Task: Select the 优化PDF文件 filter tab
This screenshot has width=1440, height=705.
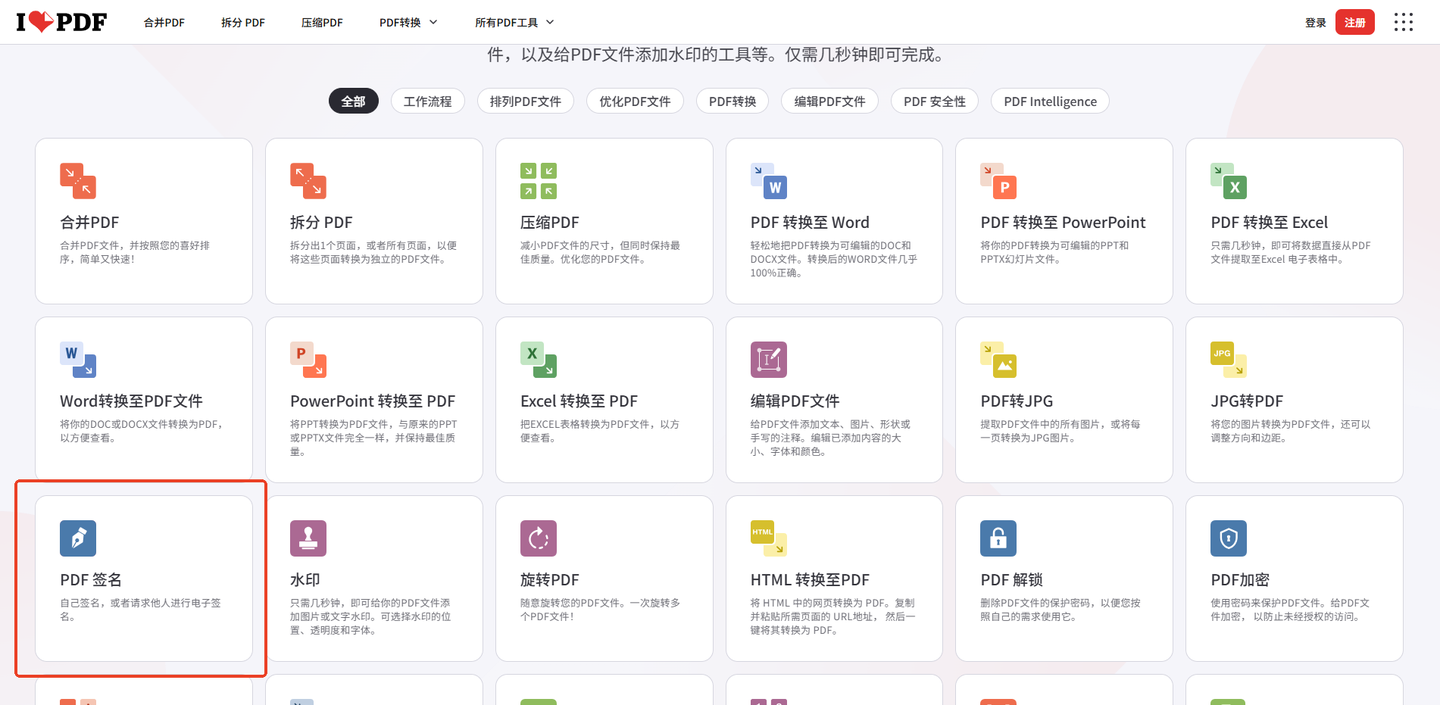Action: 635,101
